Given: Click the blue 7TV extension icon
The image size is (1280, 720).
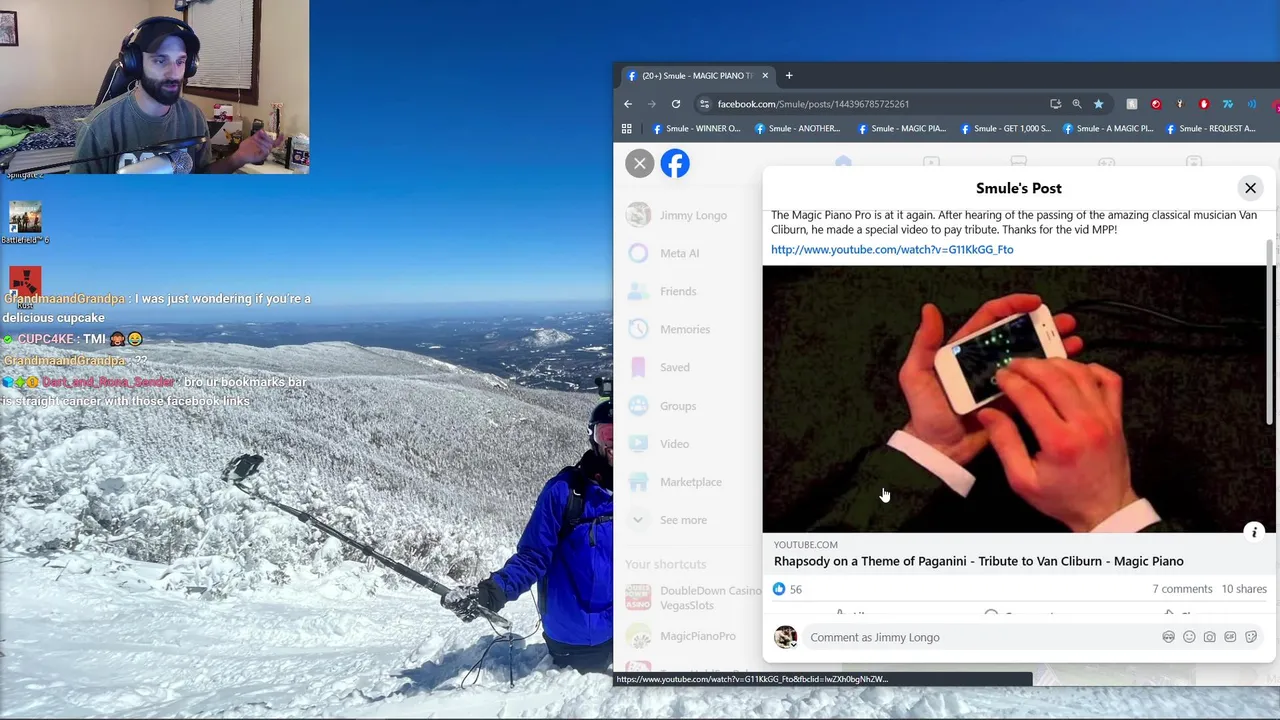Looking at the screenshot, I should click(1228, 104).
